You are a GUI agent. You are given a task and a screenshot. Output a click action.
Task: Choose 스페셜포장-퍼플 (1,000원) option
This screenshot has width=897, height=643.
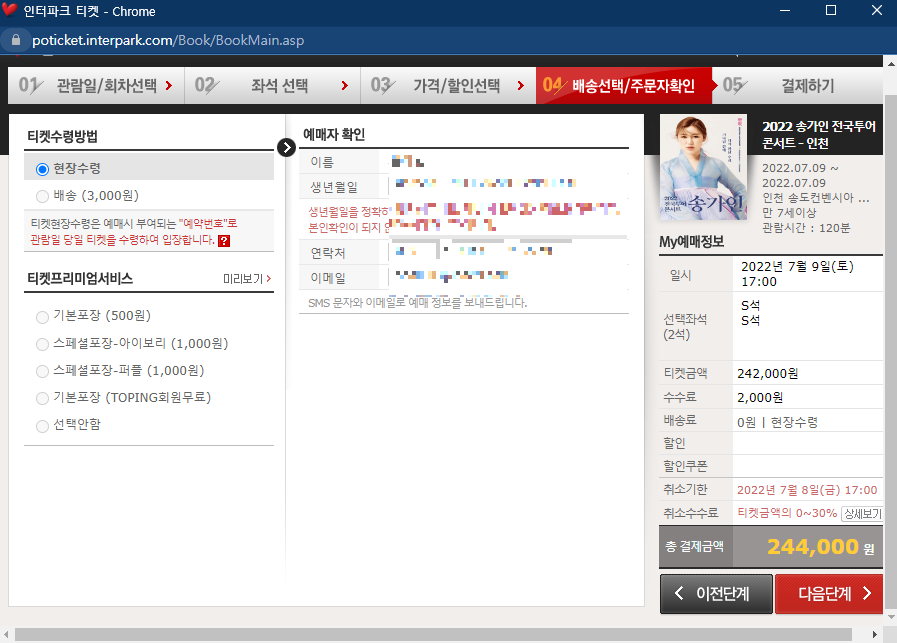[x=42, y=371]
